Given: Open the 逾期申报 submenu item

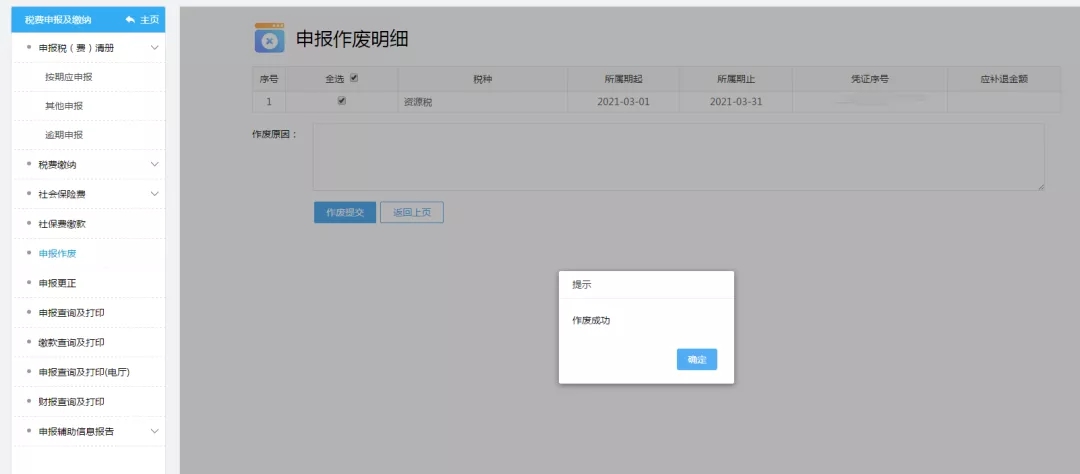Looking at the screenshot, I should pos(64,135).
